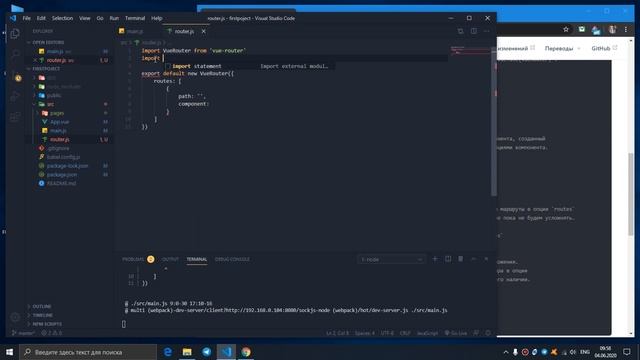Open the Run and Debug view
640x360 pixels.
click(15, 96)
